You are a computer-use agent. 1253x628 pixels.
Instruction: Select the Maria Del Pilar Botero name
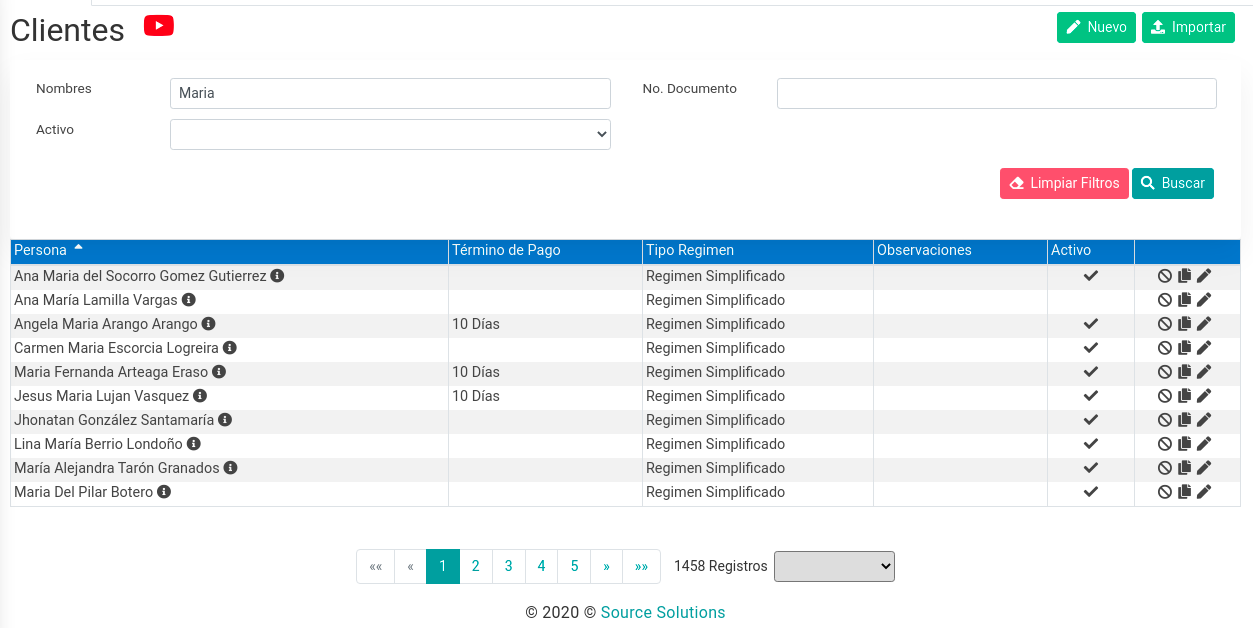[x=84, y=492]
